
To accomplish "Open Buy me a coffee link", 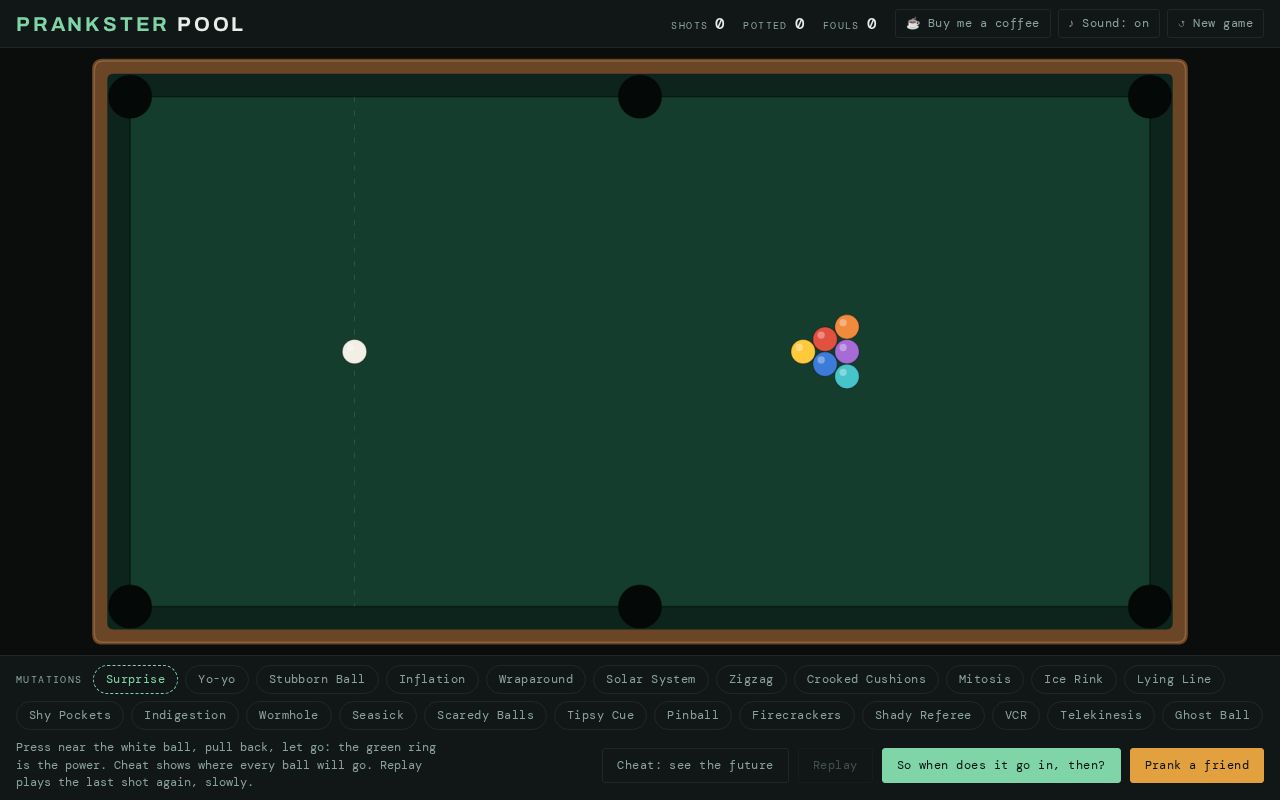I will pyautogui.click(x=972, y=24).
